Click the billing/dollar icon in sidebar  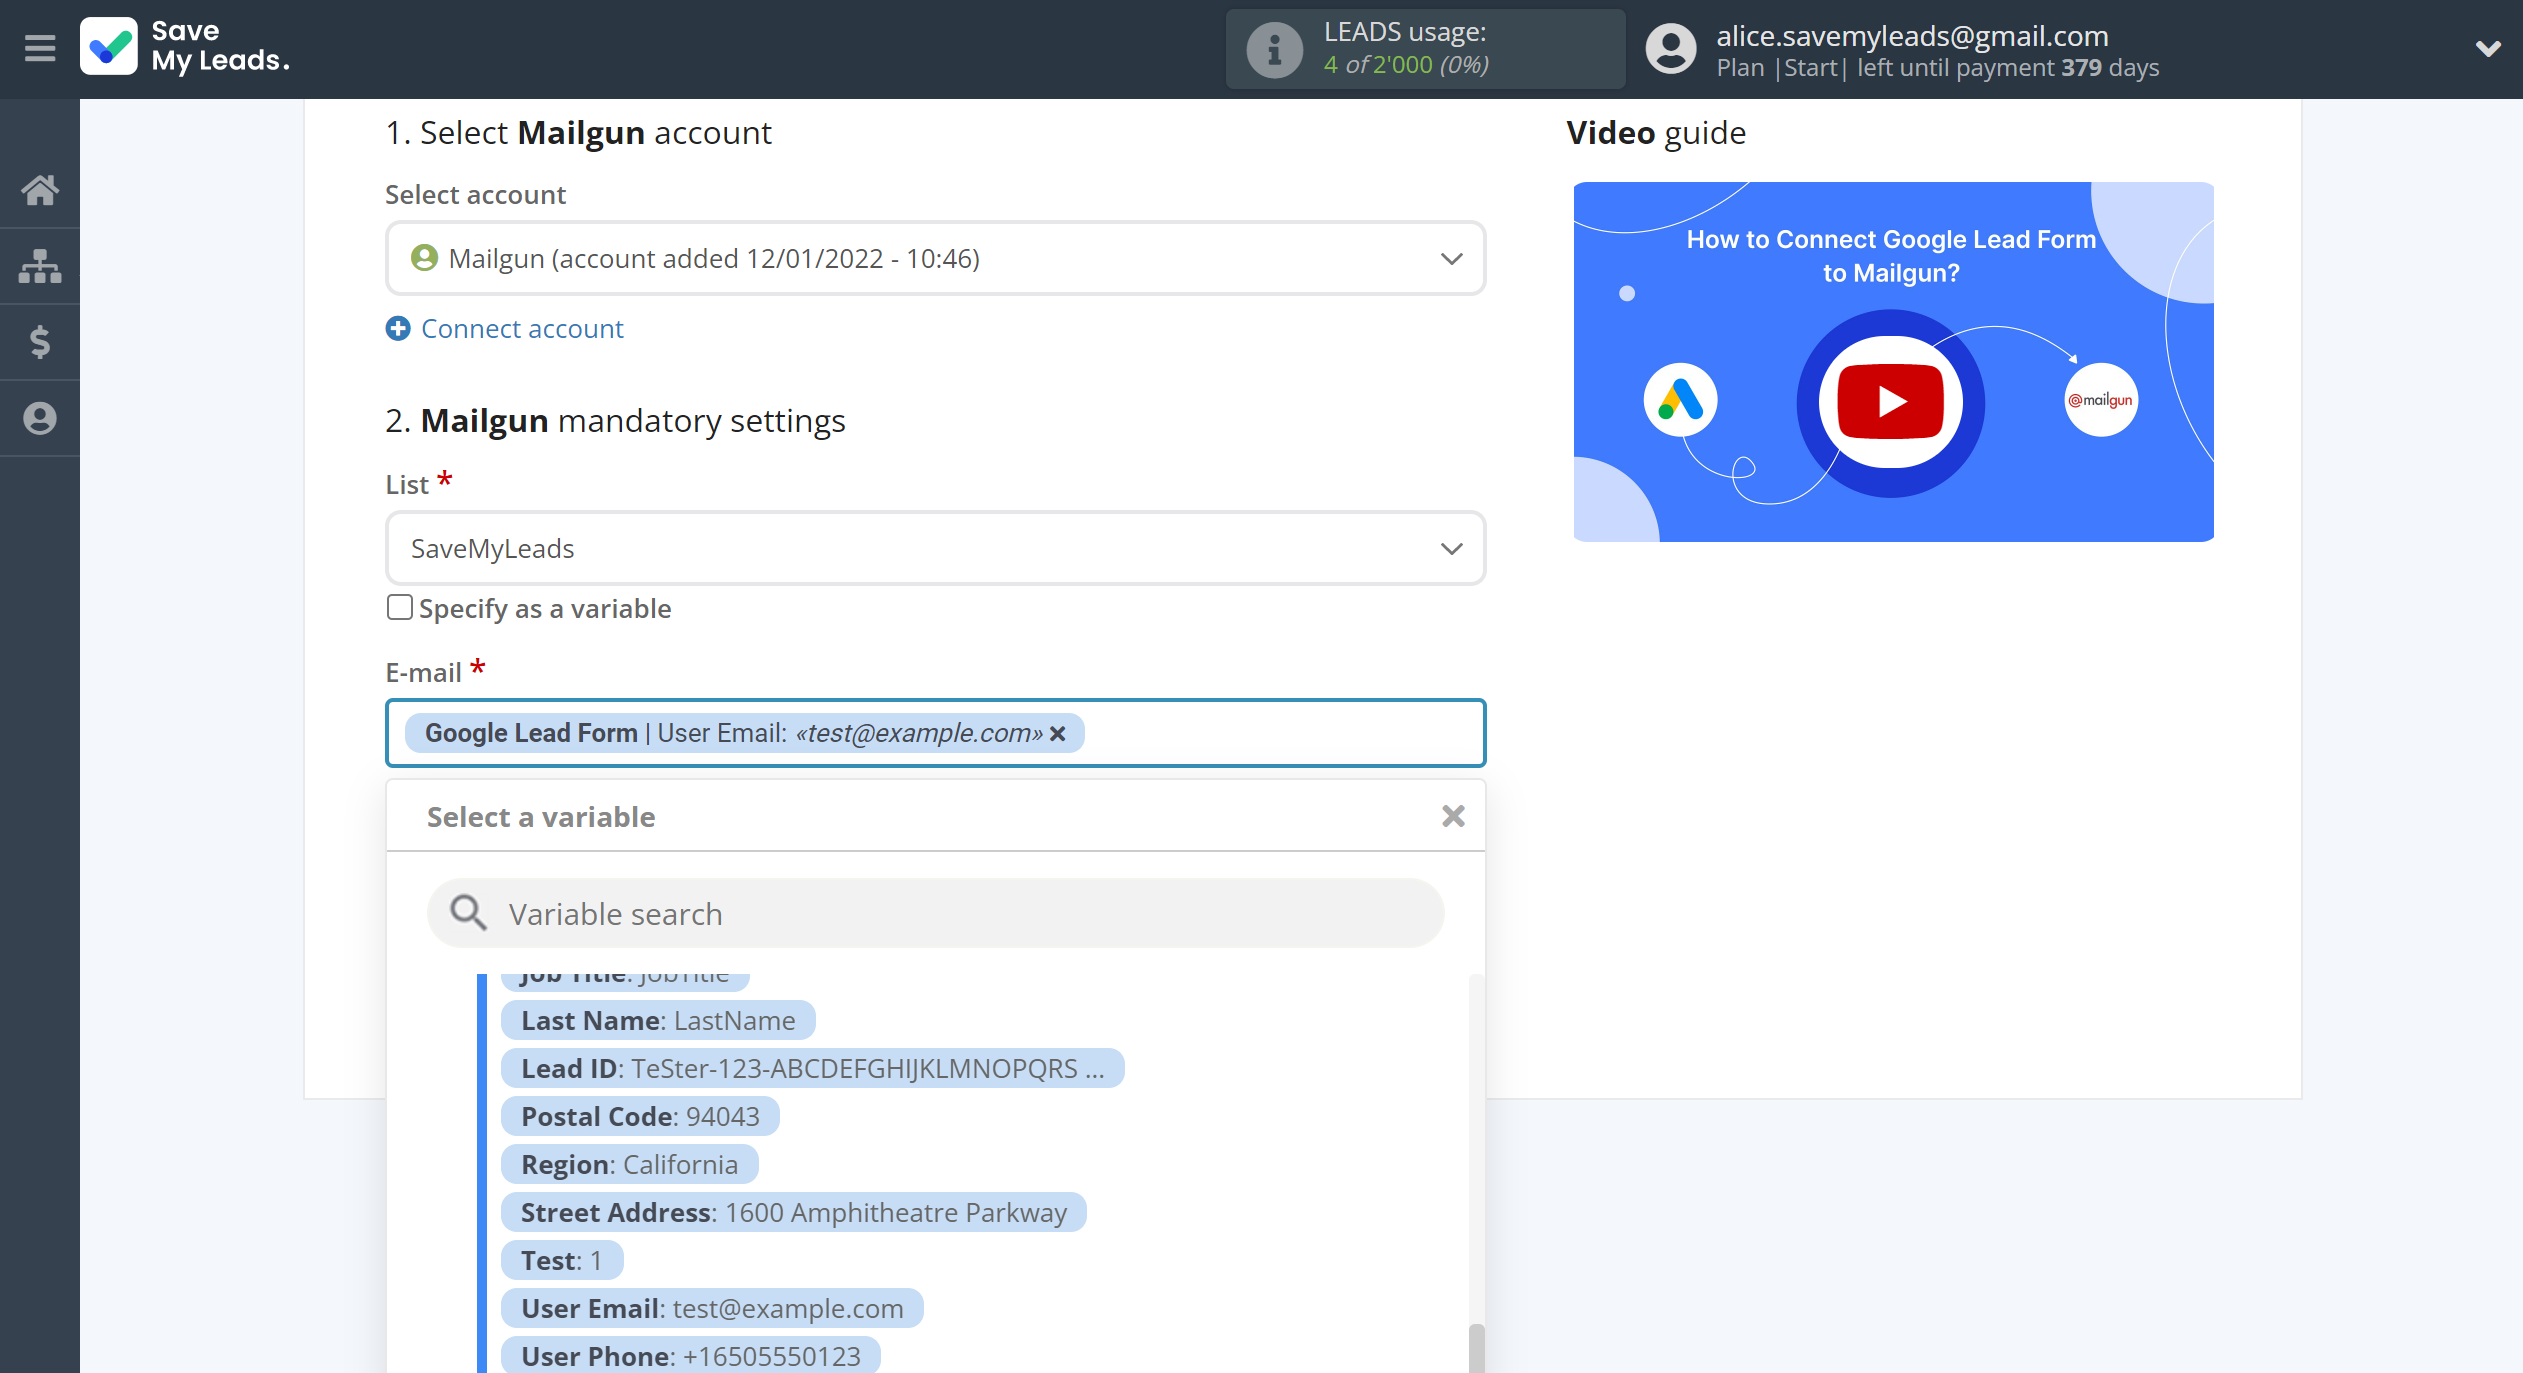pyautogui.click(x=41, y=340)
